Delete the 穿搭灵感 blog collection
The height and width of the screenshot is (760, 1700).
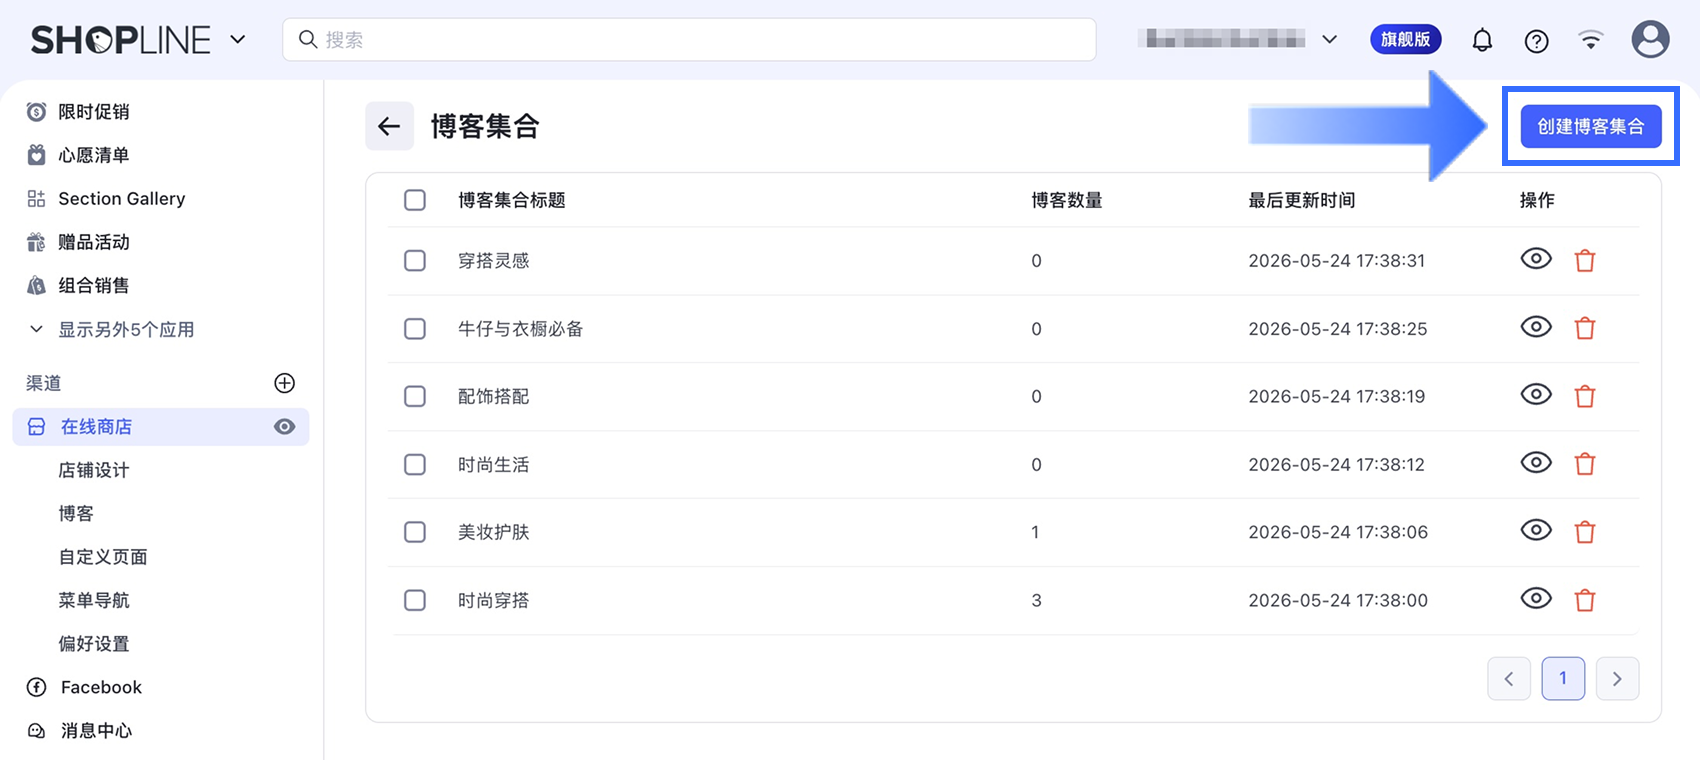tap(1585, 261)
